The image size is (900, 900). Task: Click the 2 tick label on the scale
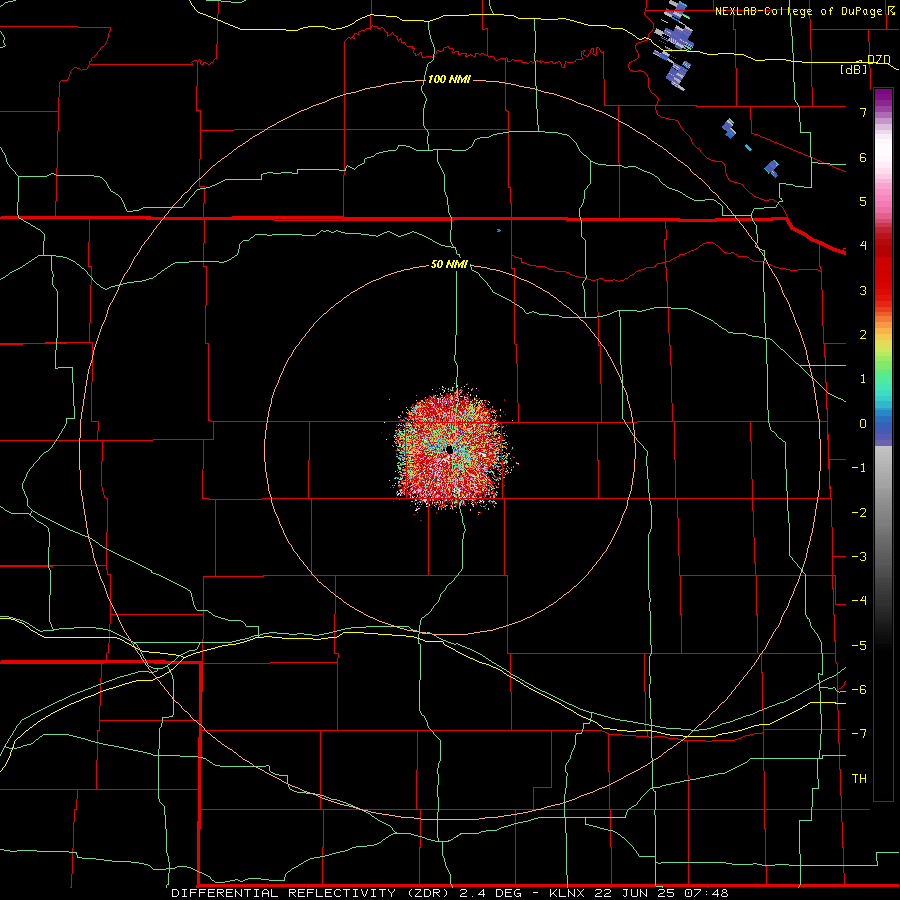click(863, 335)
